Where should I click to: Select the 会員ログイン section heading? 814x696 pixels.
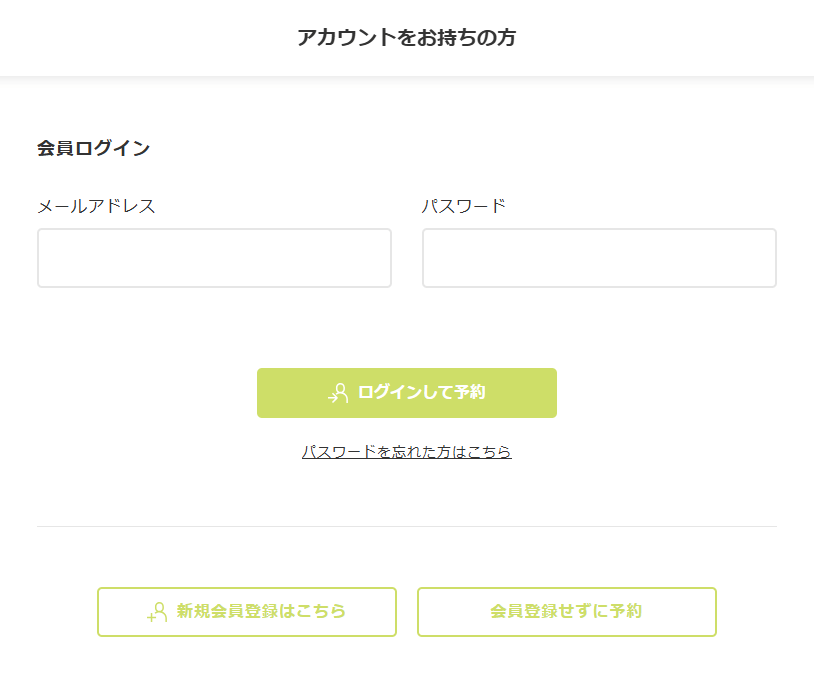[93, 149]
